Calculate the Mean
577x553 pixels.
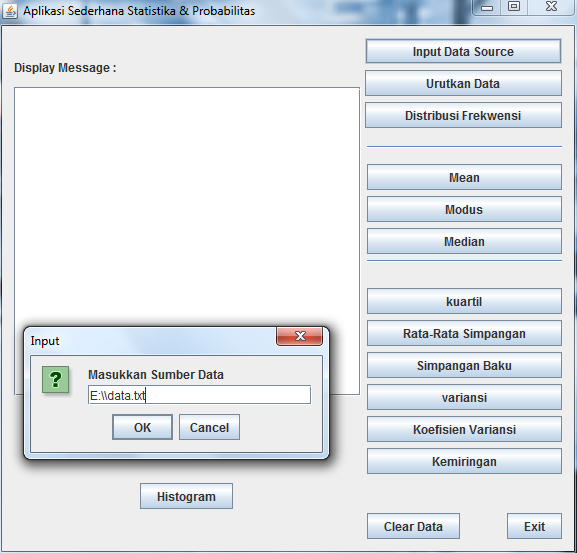point(464,177)
